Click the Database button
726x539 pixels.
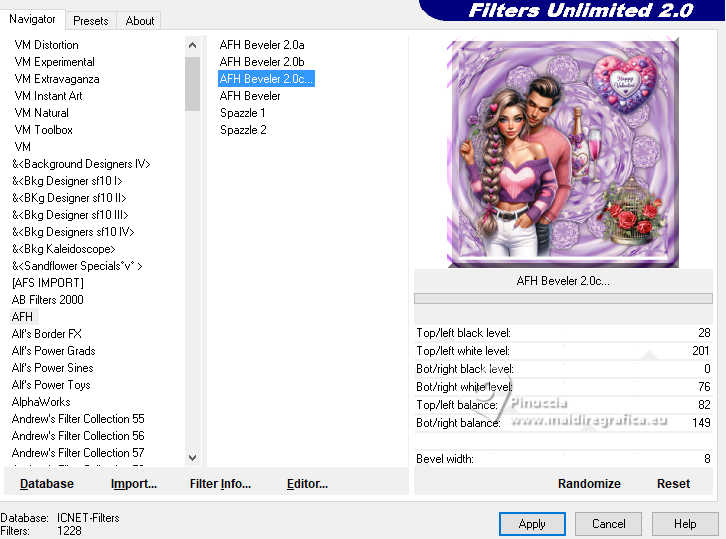(47, 484)
